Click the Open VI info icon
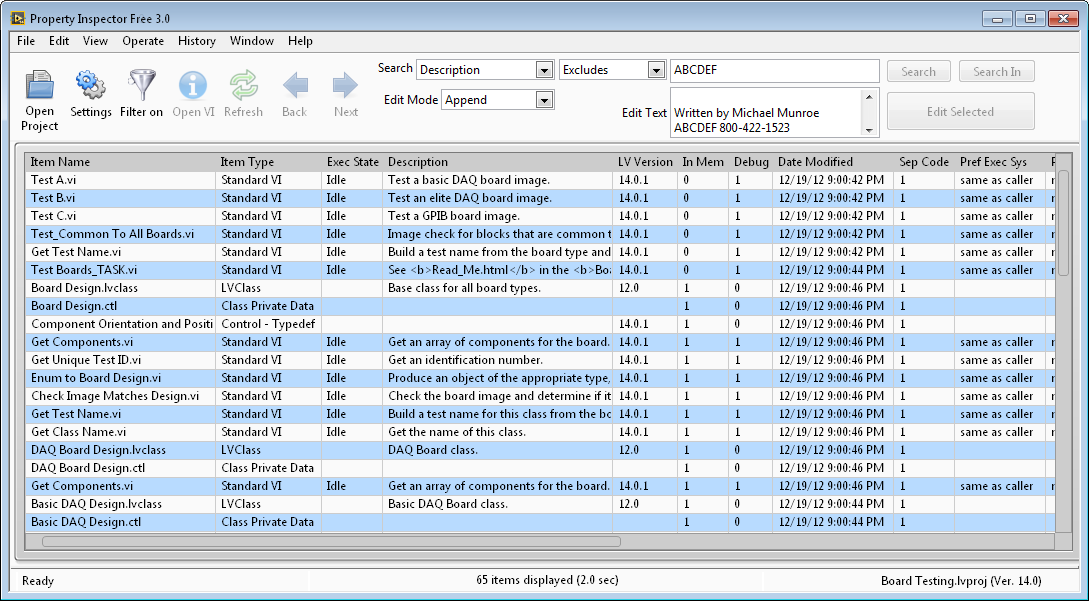 pyautogui.click(x=193, y=86)
